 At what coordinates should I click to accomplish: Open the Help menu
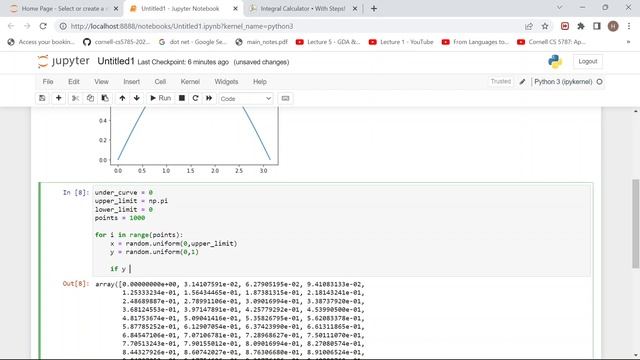(x=260, y=82)
